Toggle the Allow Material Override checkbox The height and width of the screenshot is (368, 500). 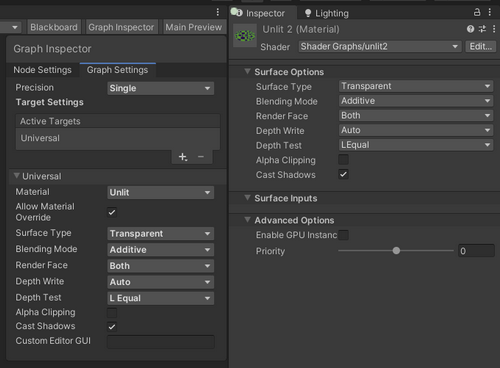[112, 212]
